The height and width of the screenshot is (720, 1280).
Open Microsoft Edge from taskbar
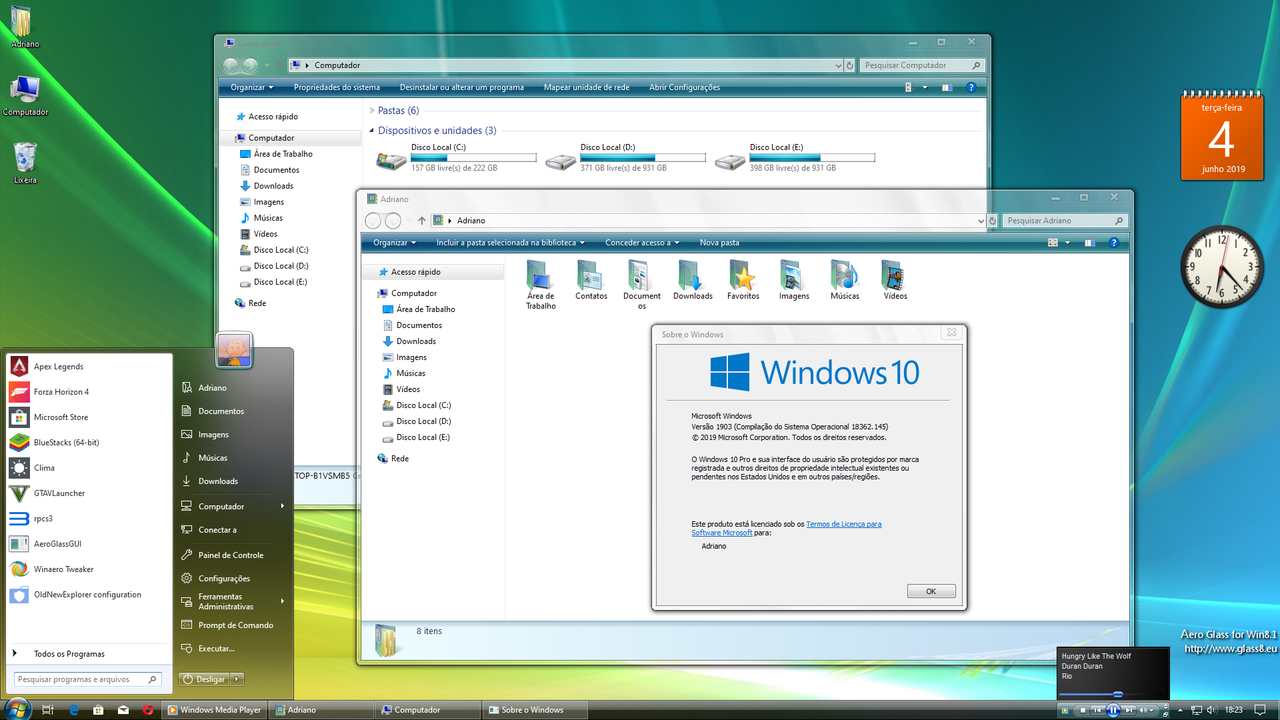click(x=73, y=710)
